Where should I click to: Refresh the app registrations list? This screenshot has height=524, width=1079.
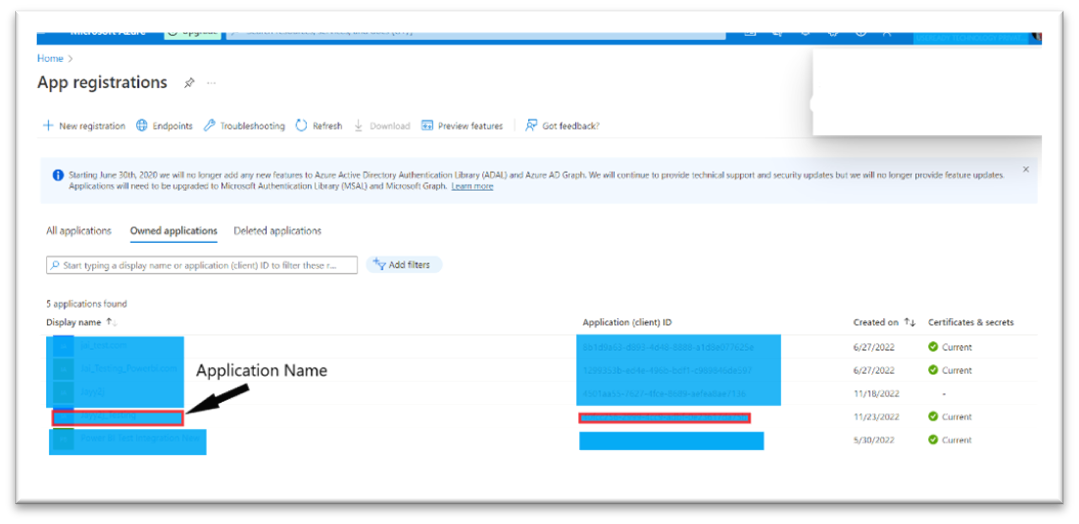319,126
